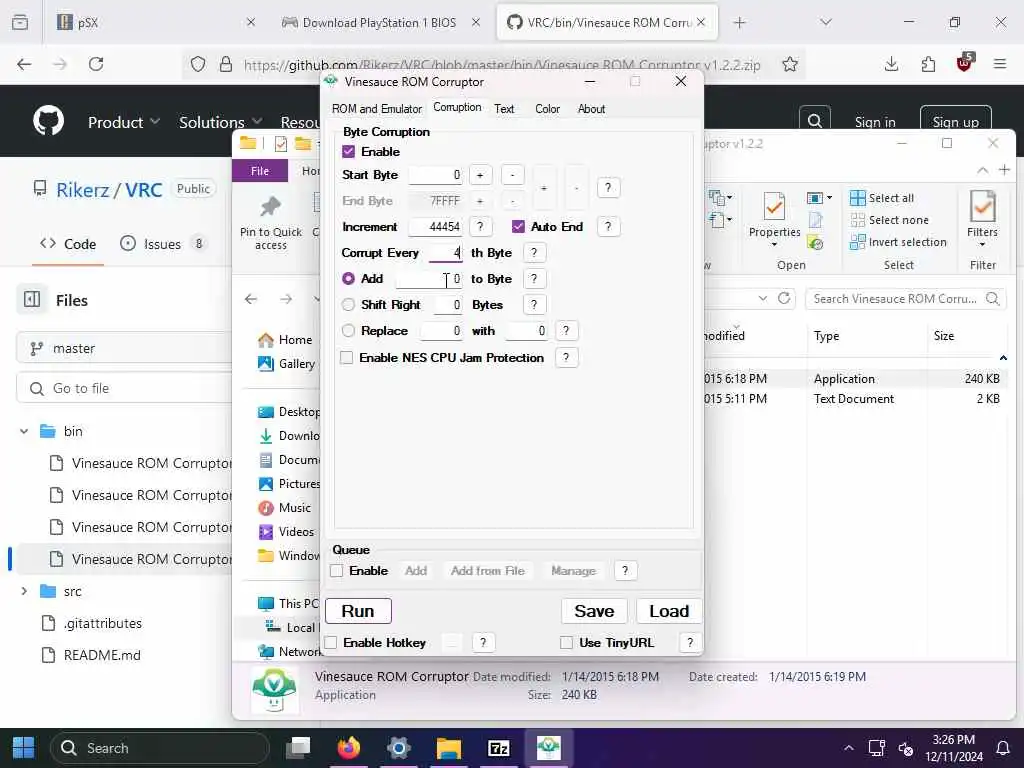Select the Shift Right radio option
Viewport: 1024px width, 768px height.
coord(349,305)
